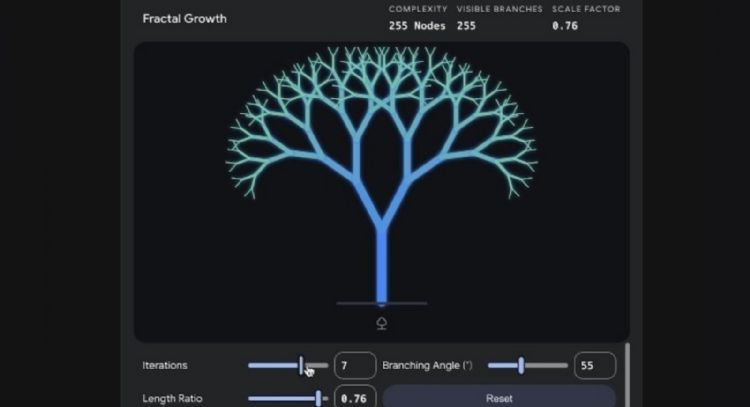
Task: Click the VISIBLE BRANCHES header label
Action: pos(500,9)
